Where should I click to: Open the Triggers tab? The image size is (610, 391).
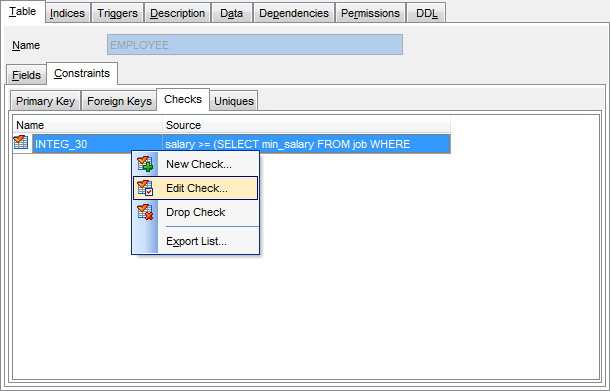117,13
